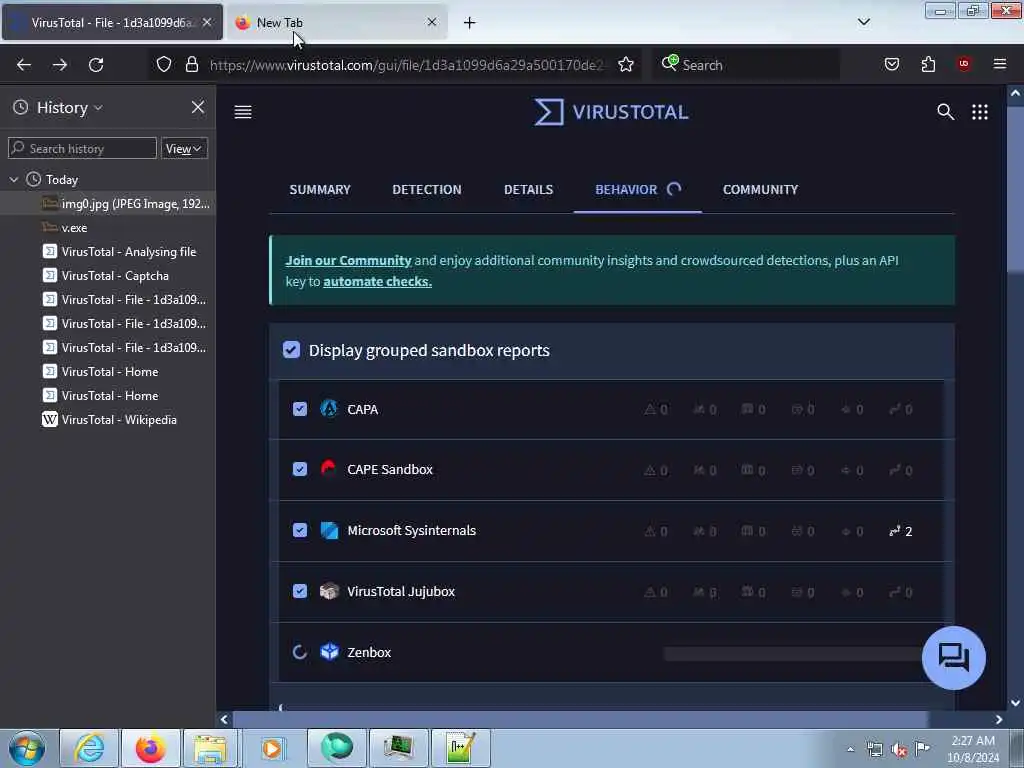Open img0.jpg history entry
Viewport: 1024px width, 768px height.
point(108,204)
